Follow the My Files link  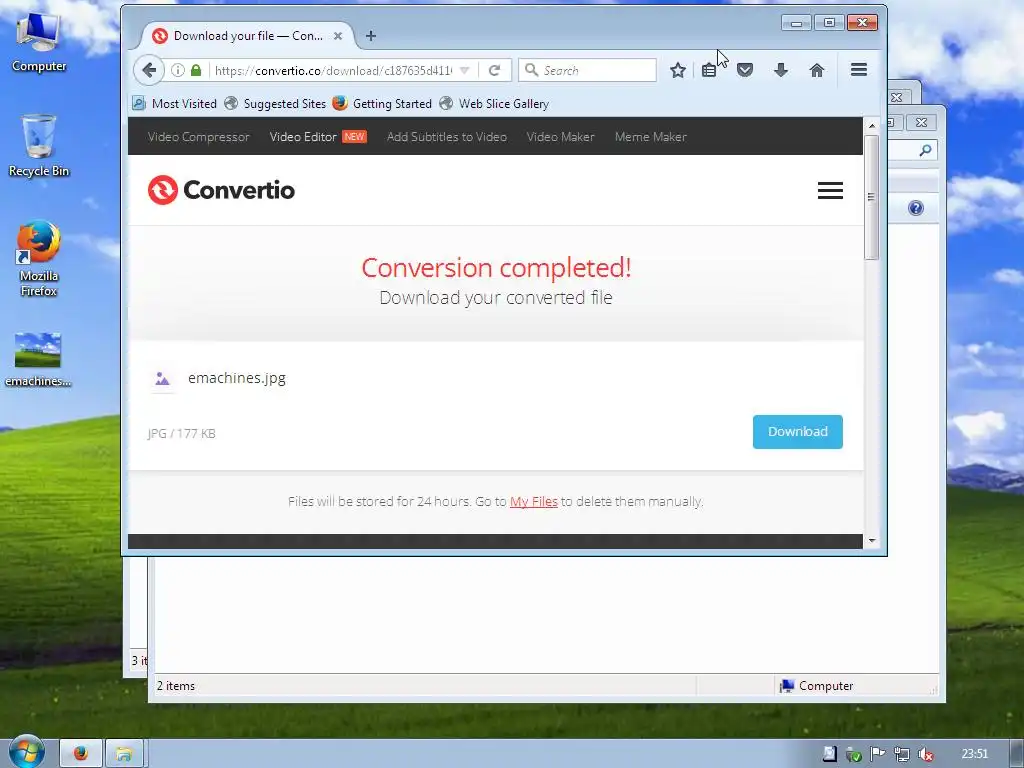(x=534, y=502)
